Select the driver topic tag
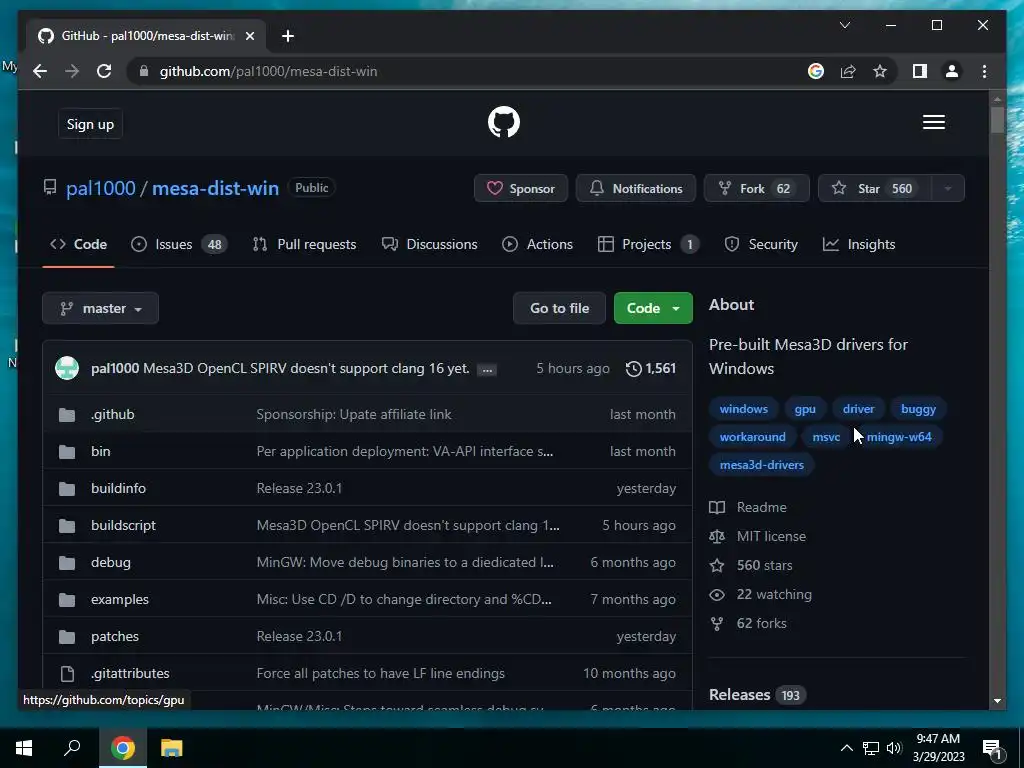The height and width of the screenshot is (768, 1024). (x=858, y=409)
